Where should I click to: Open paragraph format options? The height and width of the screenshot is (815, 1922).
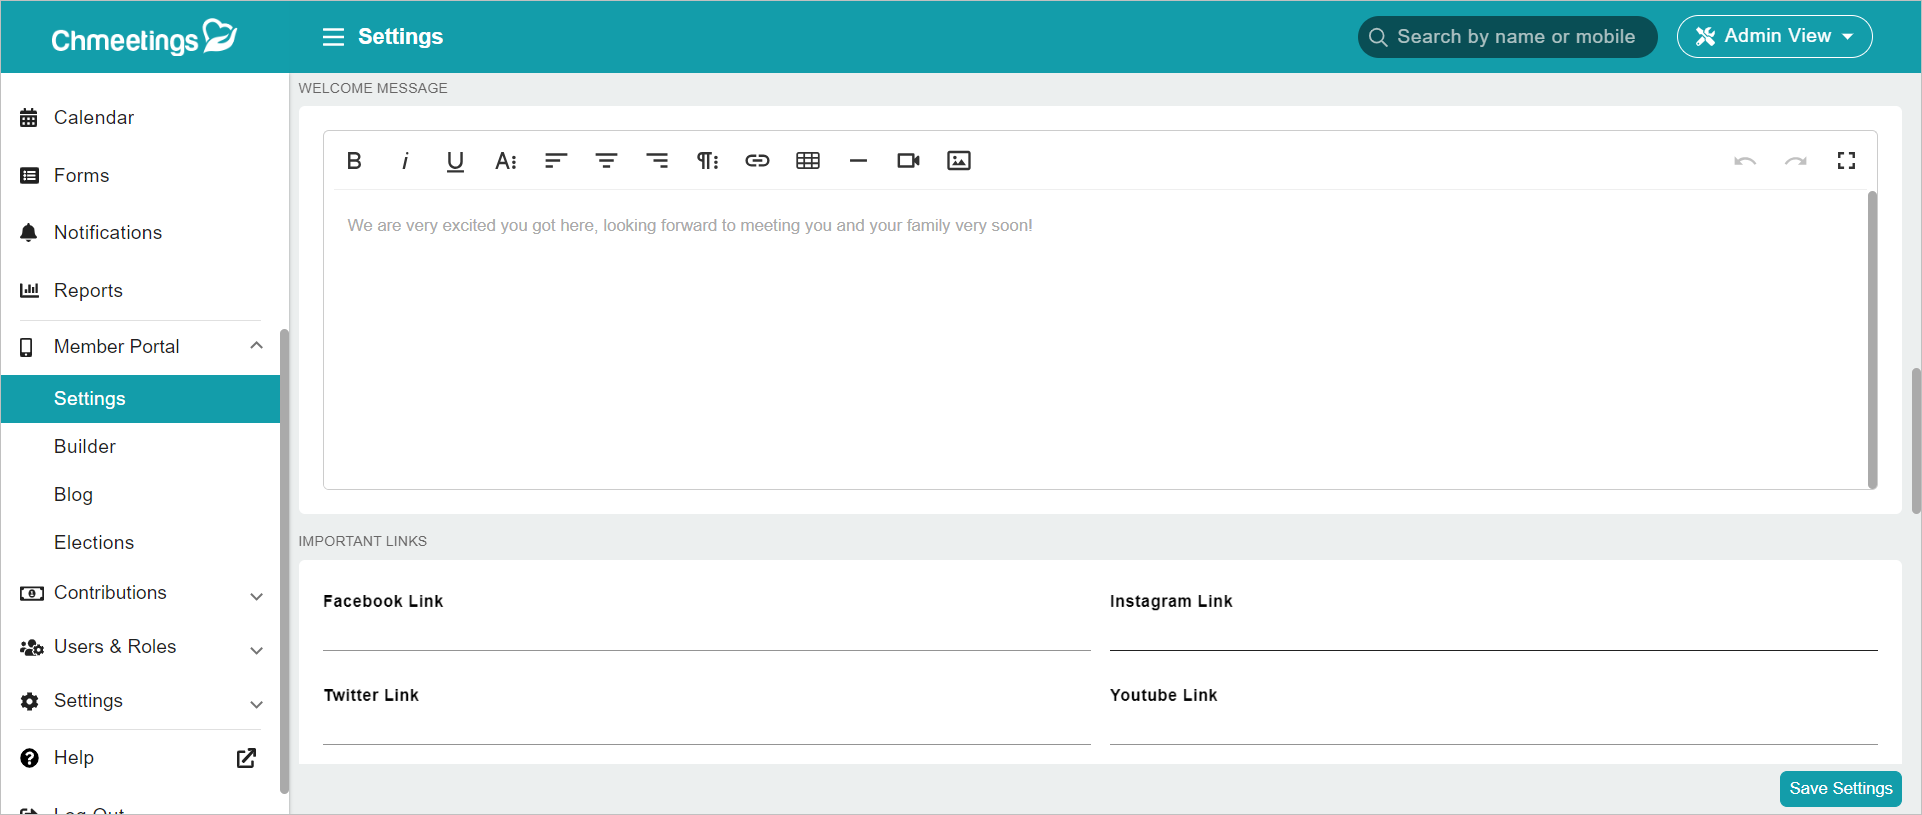tap(707, 161)
